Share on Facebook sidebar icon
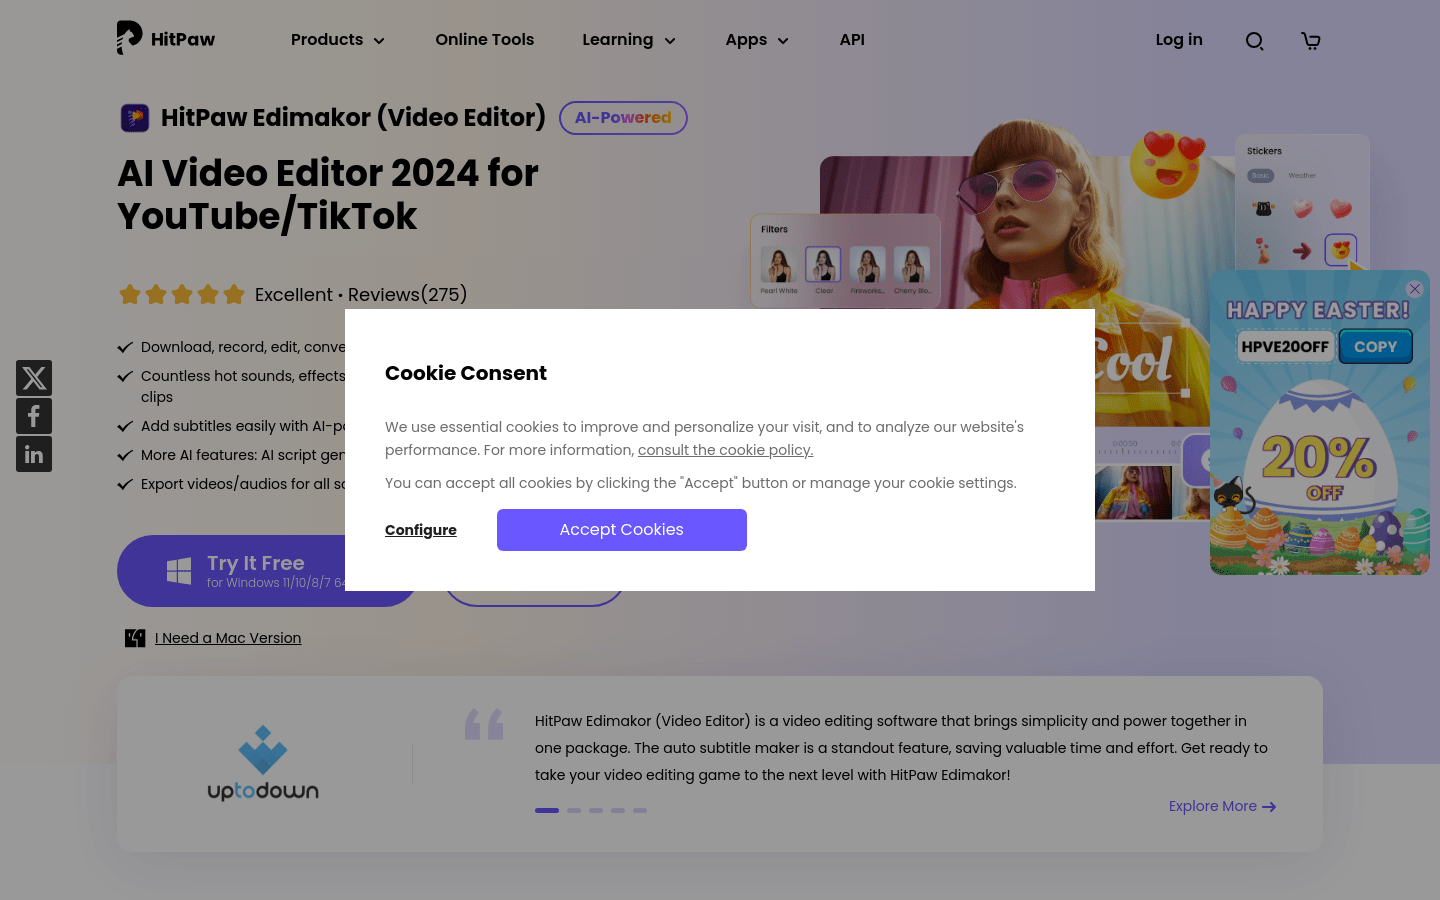Screen dimensions: 1440x900 34,416
